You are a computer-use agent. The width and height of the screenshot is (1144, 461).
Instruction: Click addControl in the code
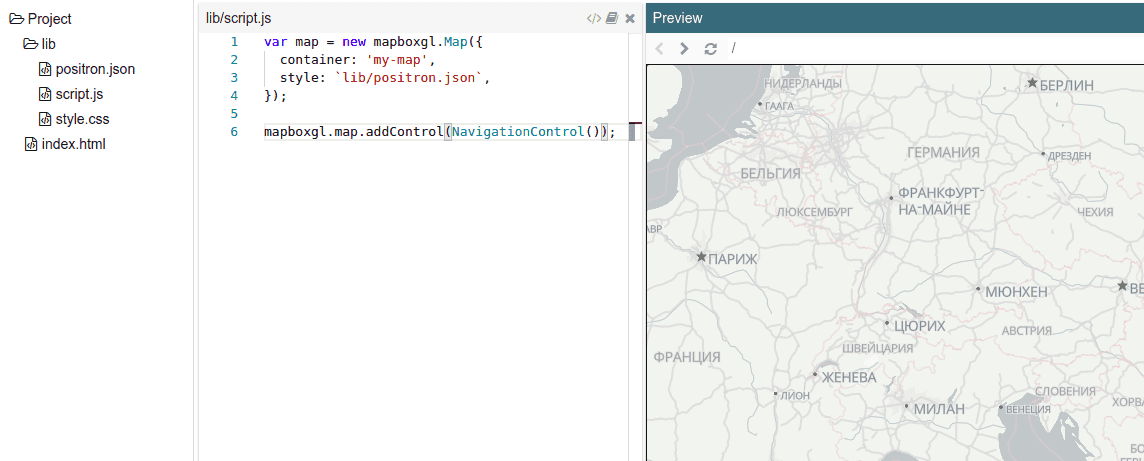404,132
